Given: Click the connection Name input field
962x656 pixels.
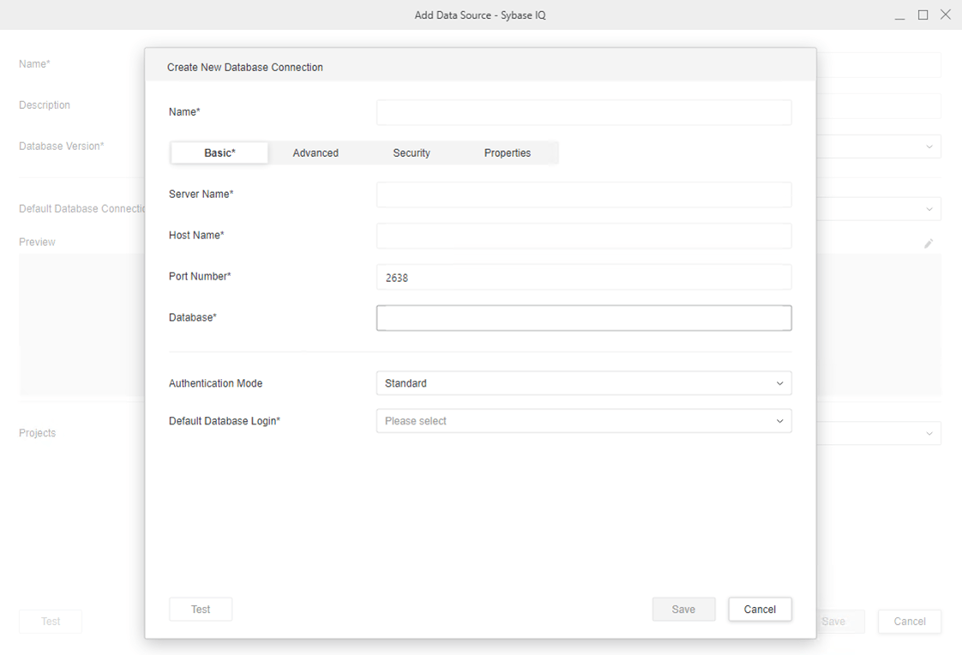Looking at the screenshot, I should 583,112.
